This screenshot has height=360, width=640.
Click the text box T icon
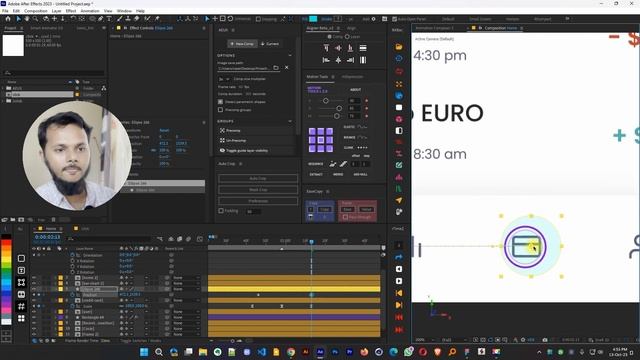[21, 270]
